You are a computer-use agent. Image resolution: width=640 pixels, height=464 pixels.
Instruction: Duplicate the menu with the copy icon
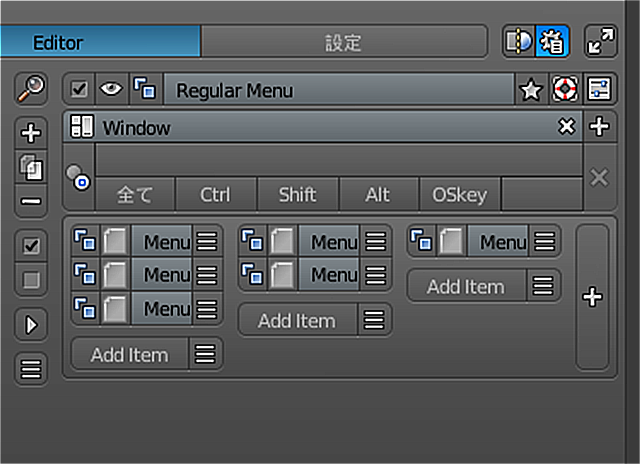(31, 167)
